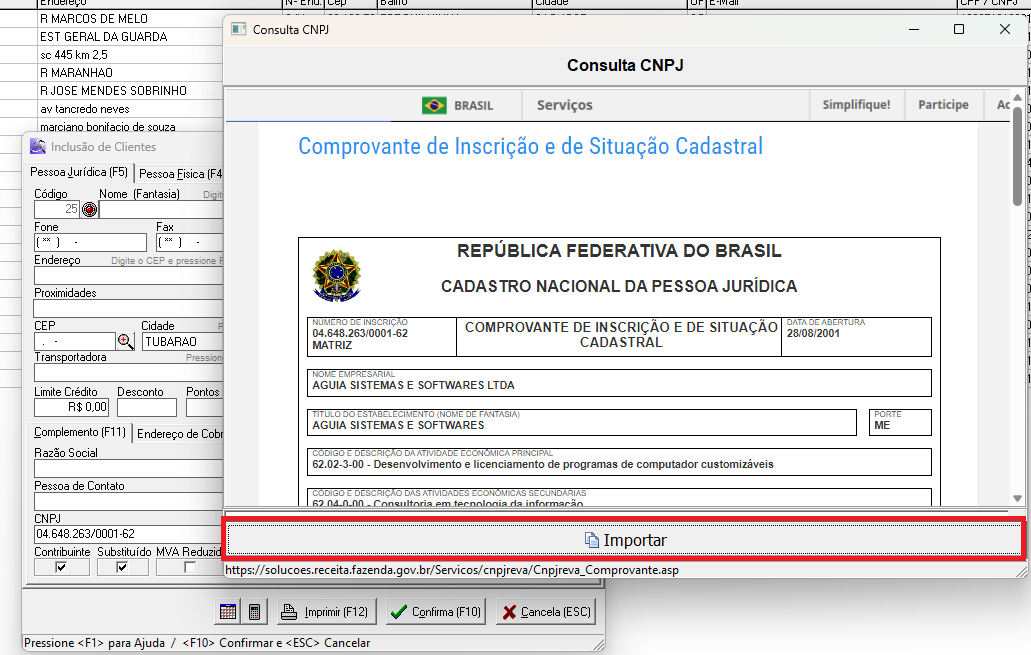
Task: Click the Simplifique! link in the header
Action: point(856,105)
